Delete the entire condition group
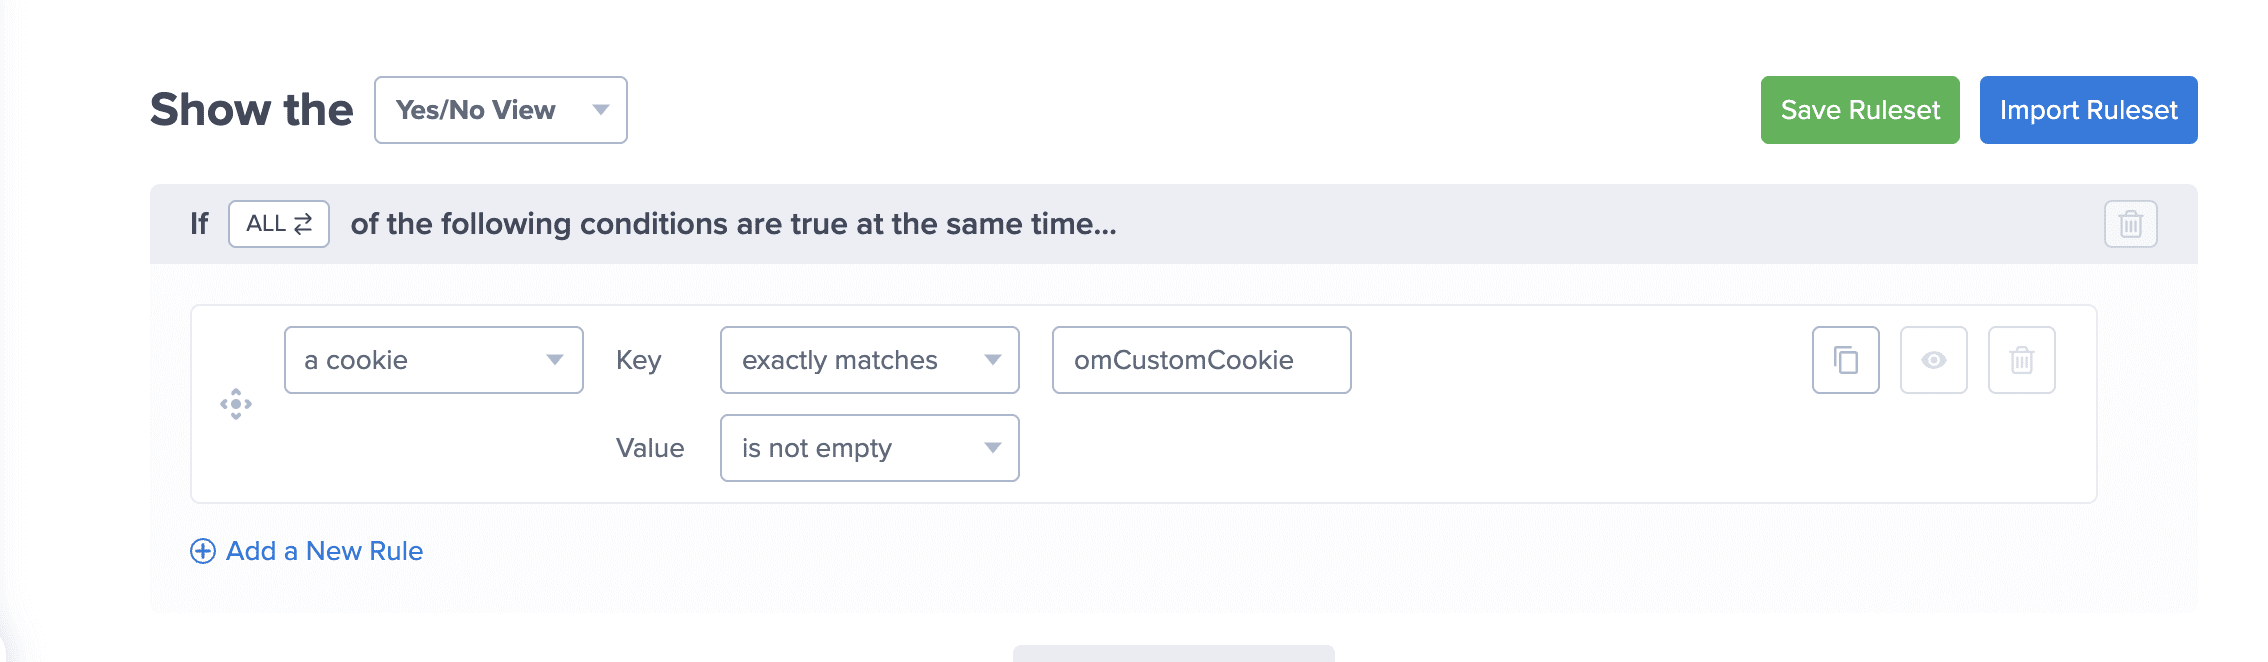Image resolution: width=2268 pixels, height=662 pixels. [2130, 225]
